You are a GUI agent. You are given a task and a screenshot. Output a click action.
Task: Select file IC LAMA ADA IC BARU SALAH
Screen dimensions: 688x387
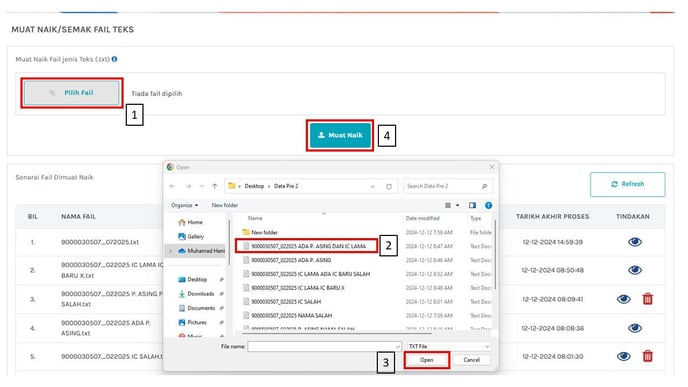(306, 274)
